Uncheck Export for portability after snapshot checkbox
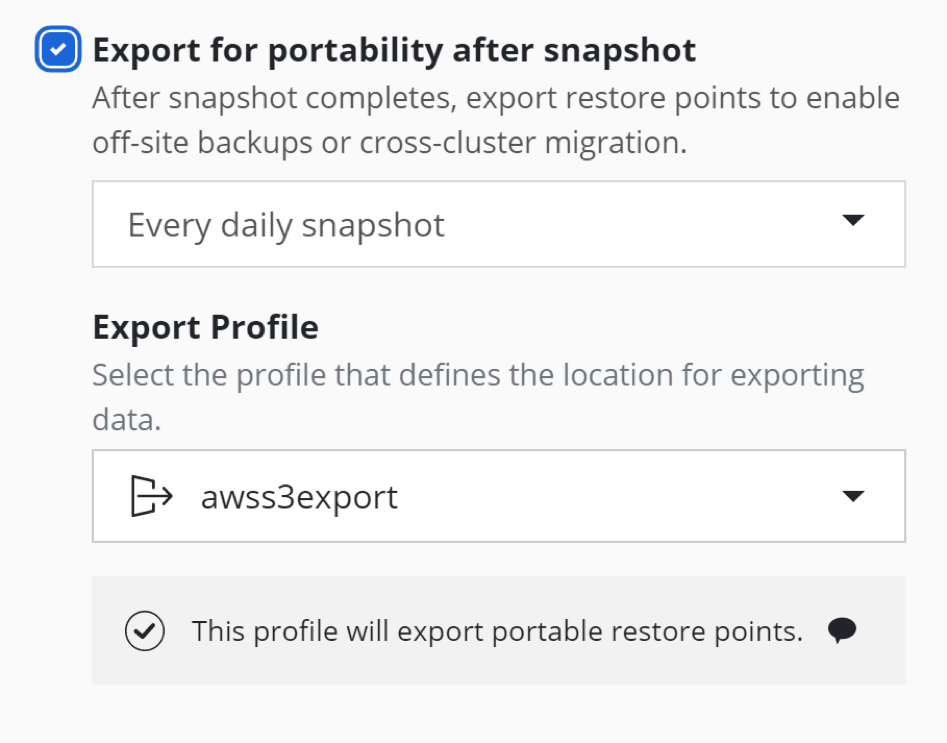The width and height of the screenshot is (947, 743). pyautogui.click(x=58, y=49)
